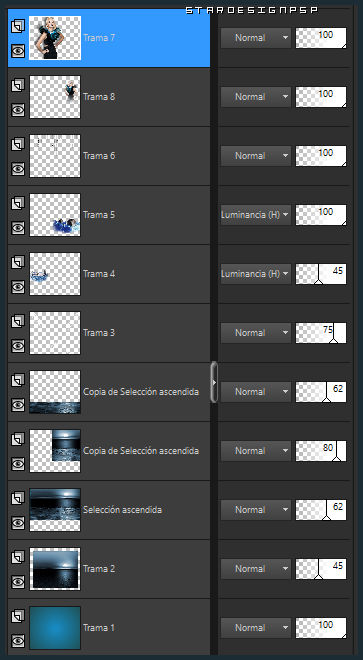Click the Trama 5 thumbnail with blue shoes
Image resolution: width=363 pixels, height=660 pixels.
(x=55, y=215)
